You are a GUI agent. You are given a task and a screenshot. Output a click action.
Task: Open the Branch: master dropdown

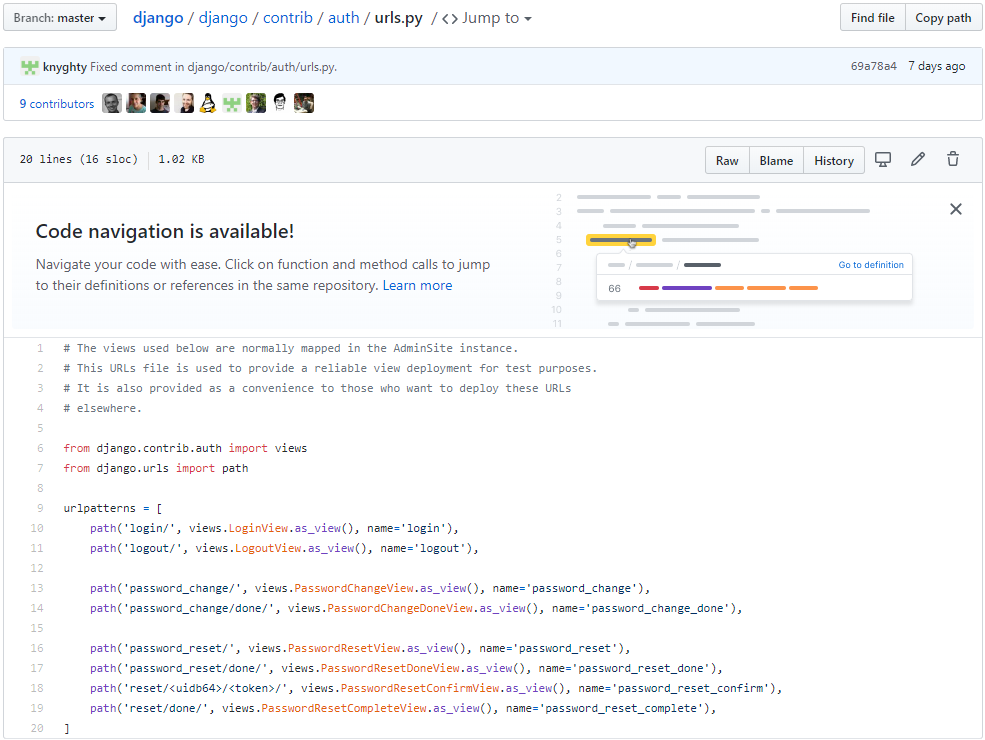point(60,18)
